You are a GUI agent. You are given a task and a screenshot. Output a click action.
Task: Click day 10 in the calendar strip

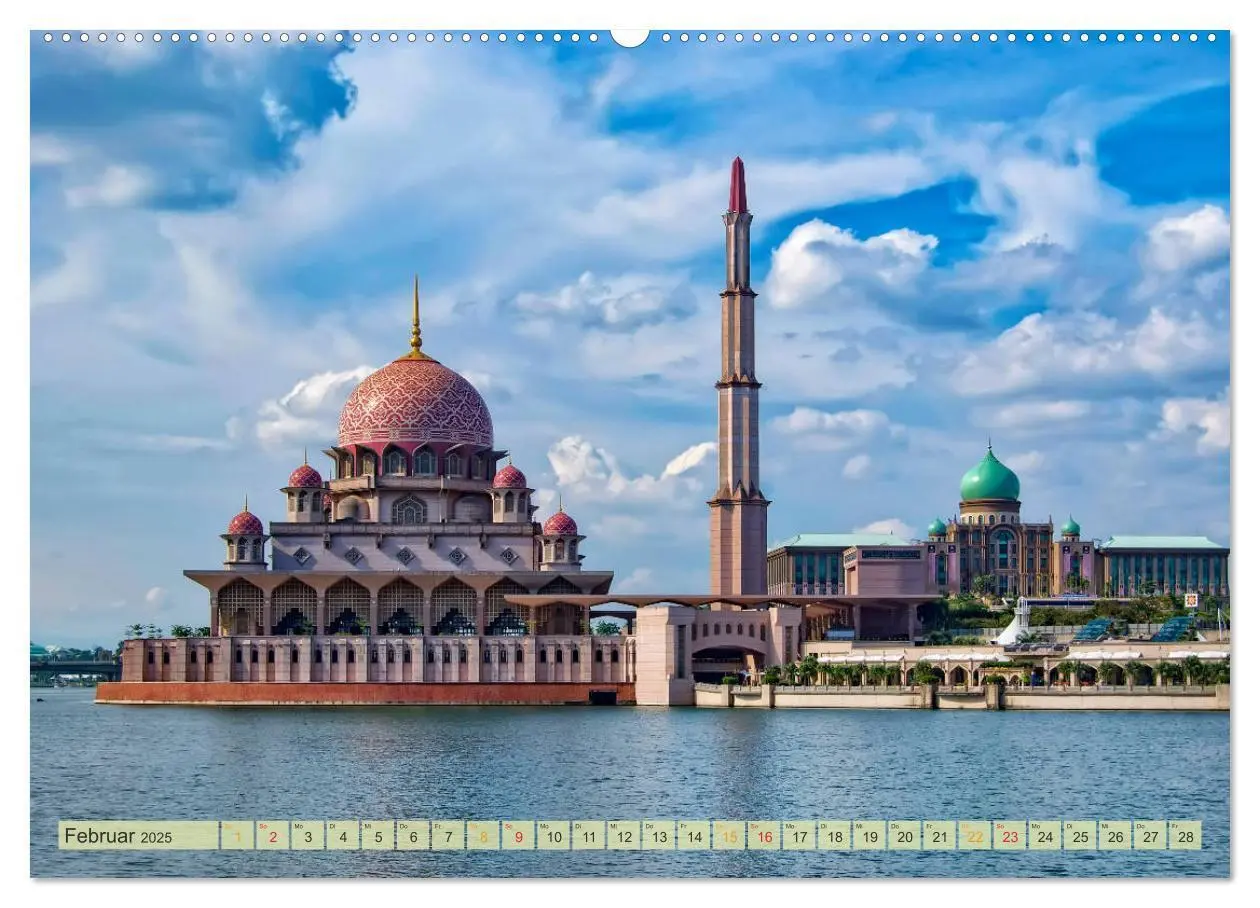[x=553, y=835]
